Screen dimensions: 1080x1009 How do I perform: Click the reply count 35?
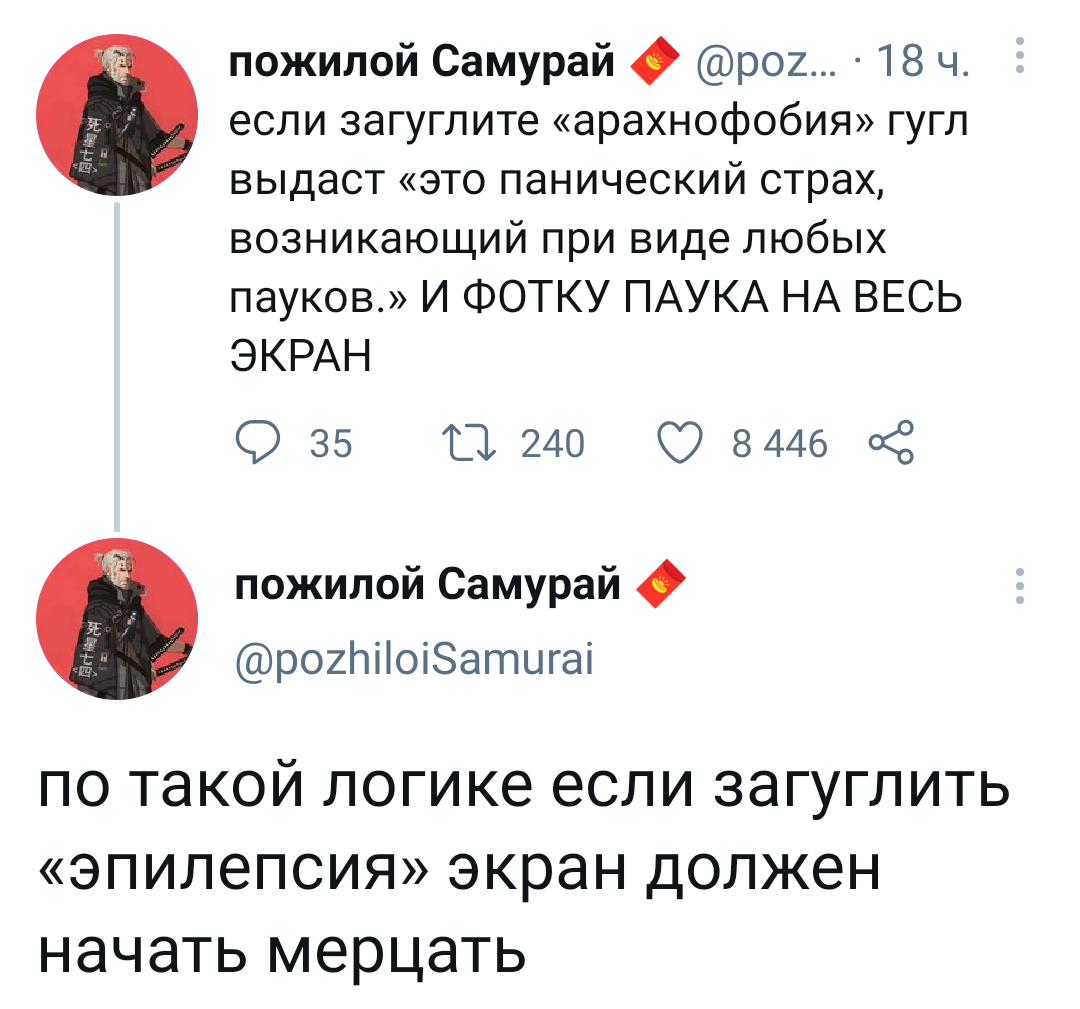click(x=331, y=443)
